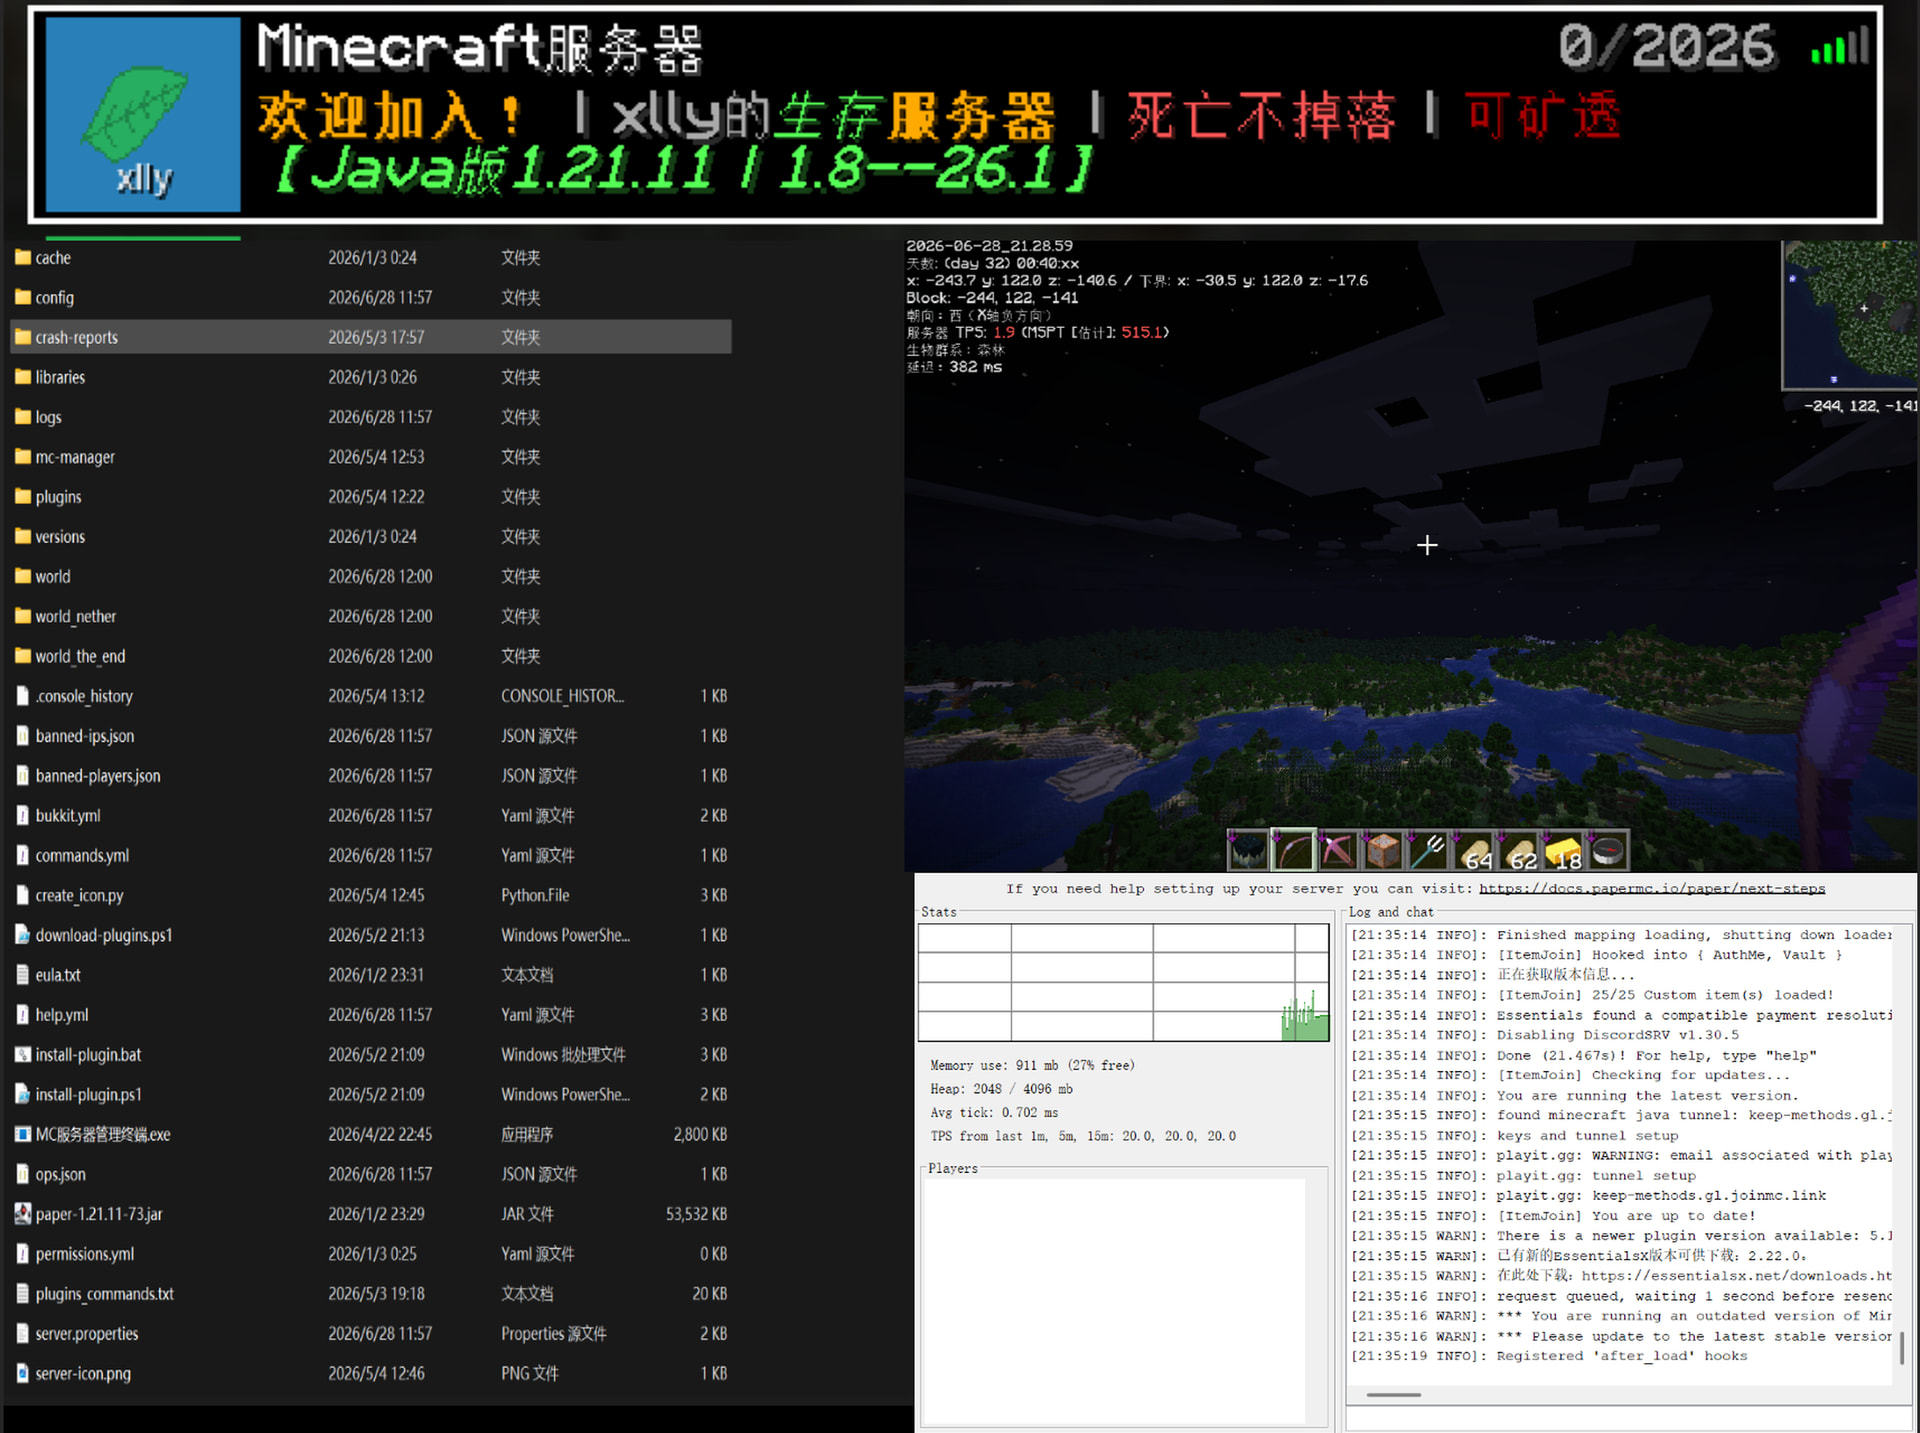Click the log panel vertical scrollbar
Screen dimensions: 1920x1433
(1901, 1348)
